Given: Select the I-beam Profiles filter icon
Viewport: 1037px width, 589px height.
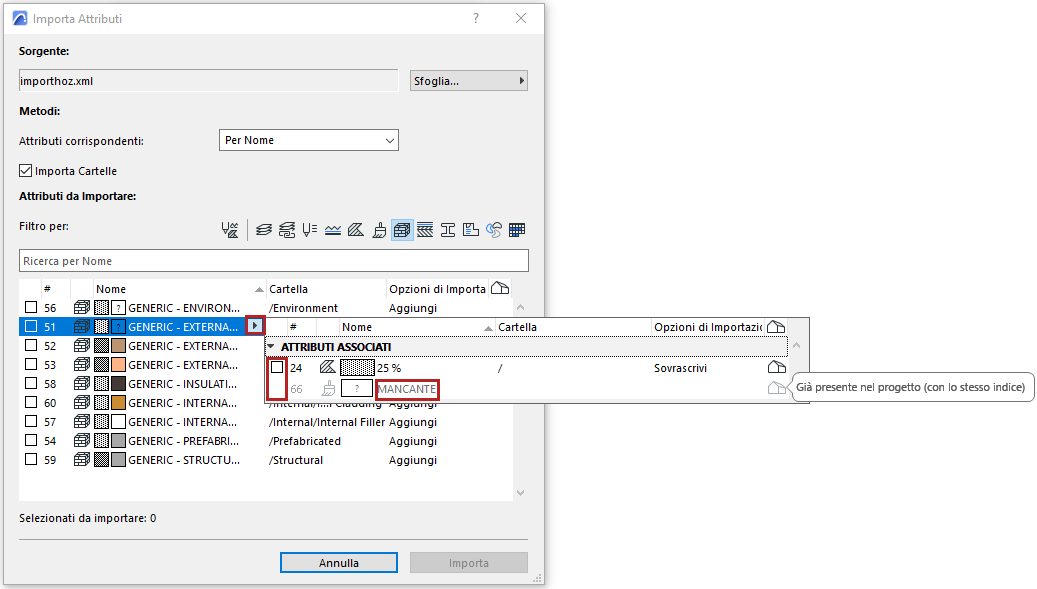Looking at the screenshot, I should pyautogui.click(x=448, y=229).
